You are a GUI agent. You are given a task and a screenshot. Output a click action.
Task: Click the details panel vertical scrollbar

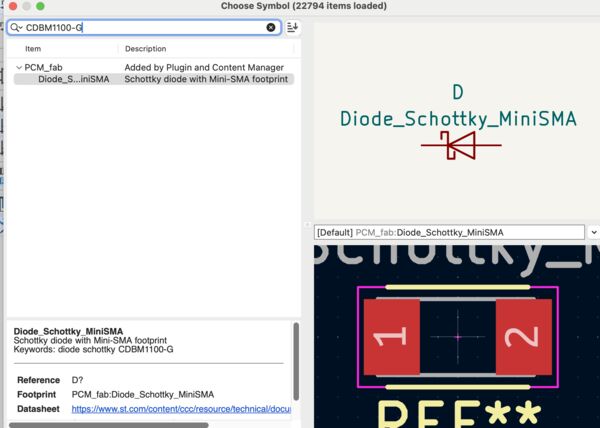pos(296,361)
